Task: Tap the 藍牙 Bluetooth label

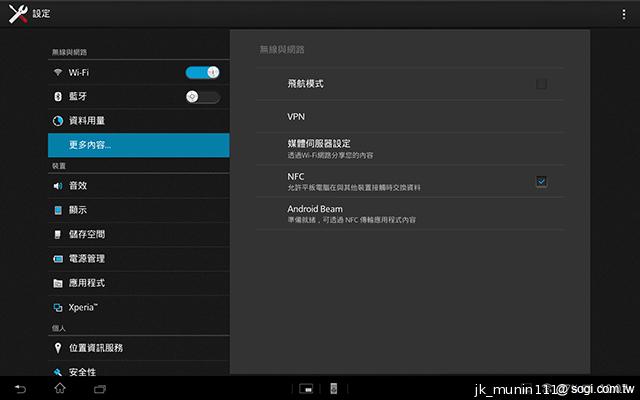Action: pos(78,96)
